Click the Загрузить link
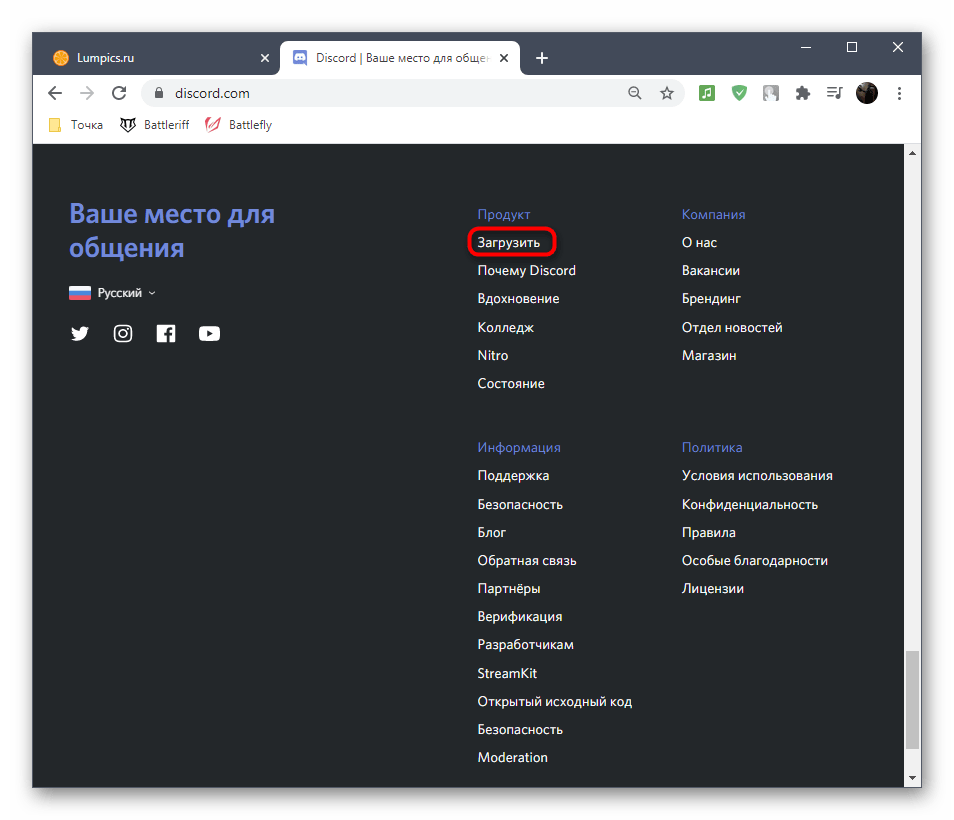This screenshot has width=954, height=820. [509, 242]
